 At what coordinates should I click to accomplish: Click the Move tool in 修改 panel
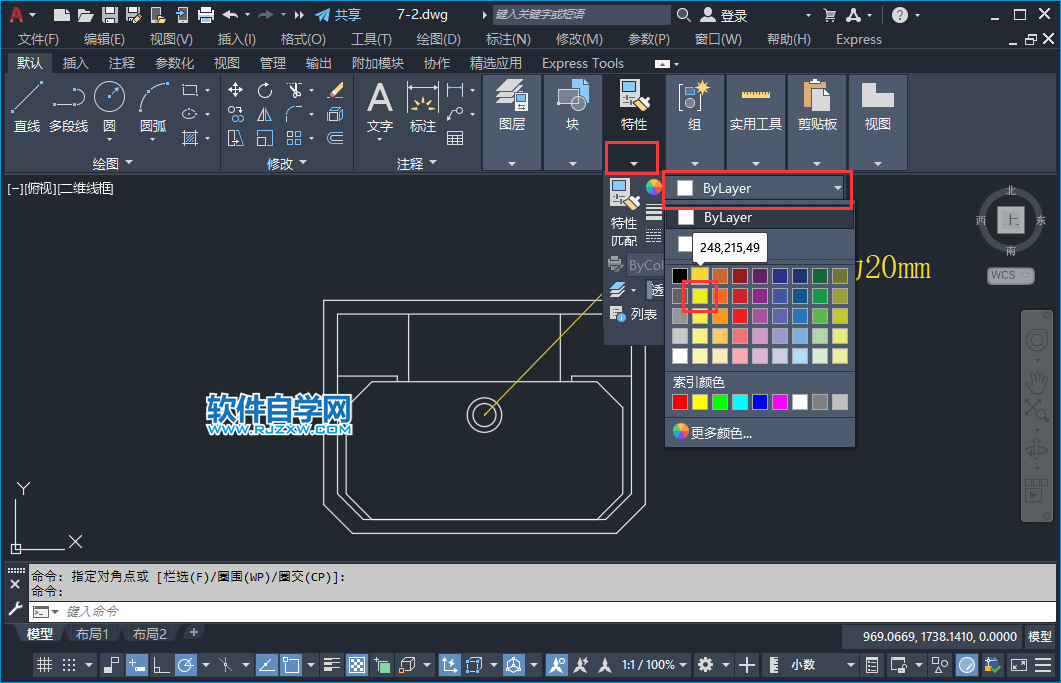pos(236,90)
